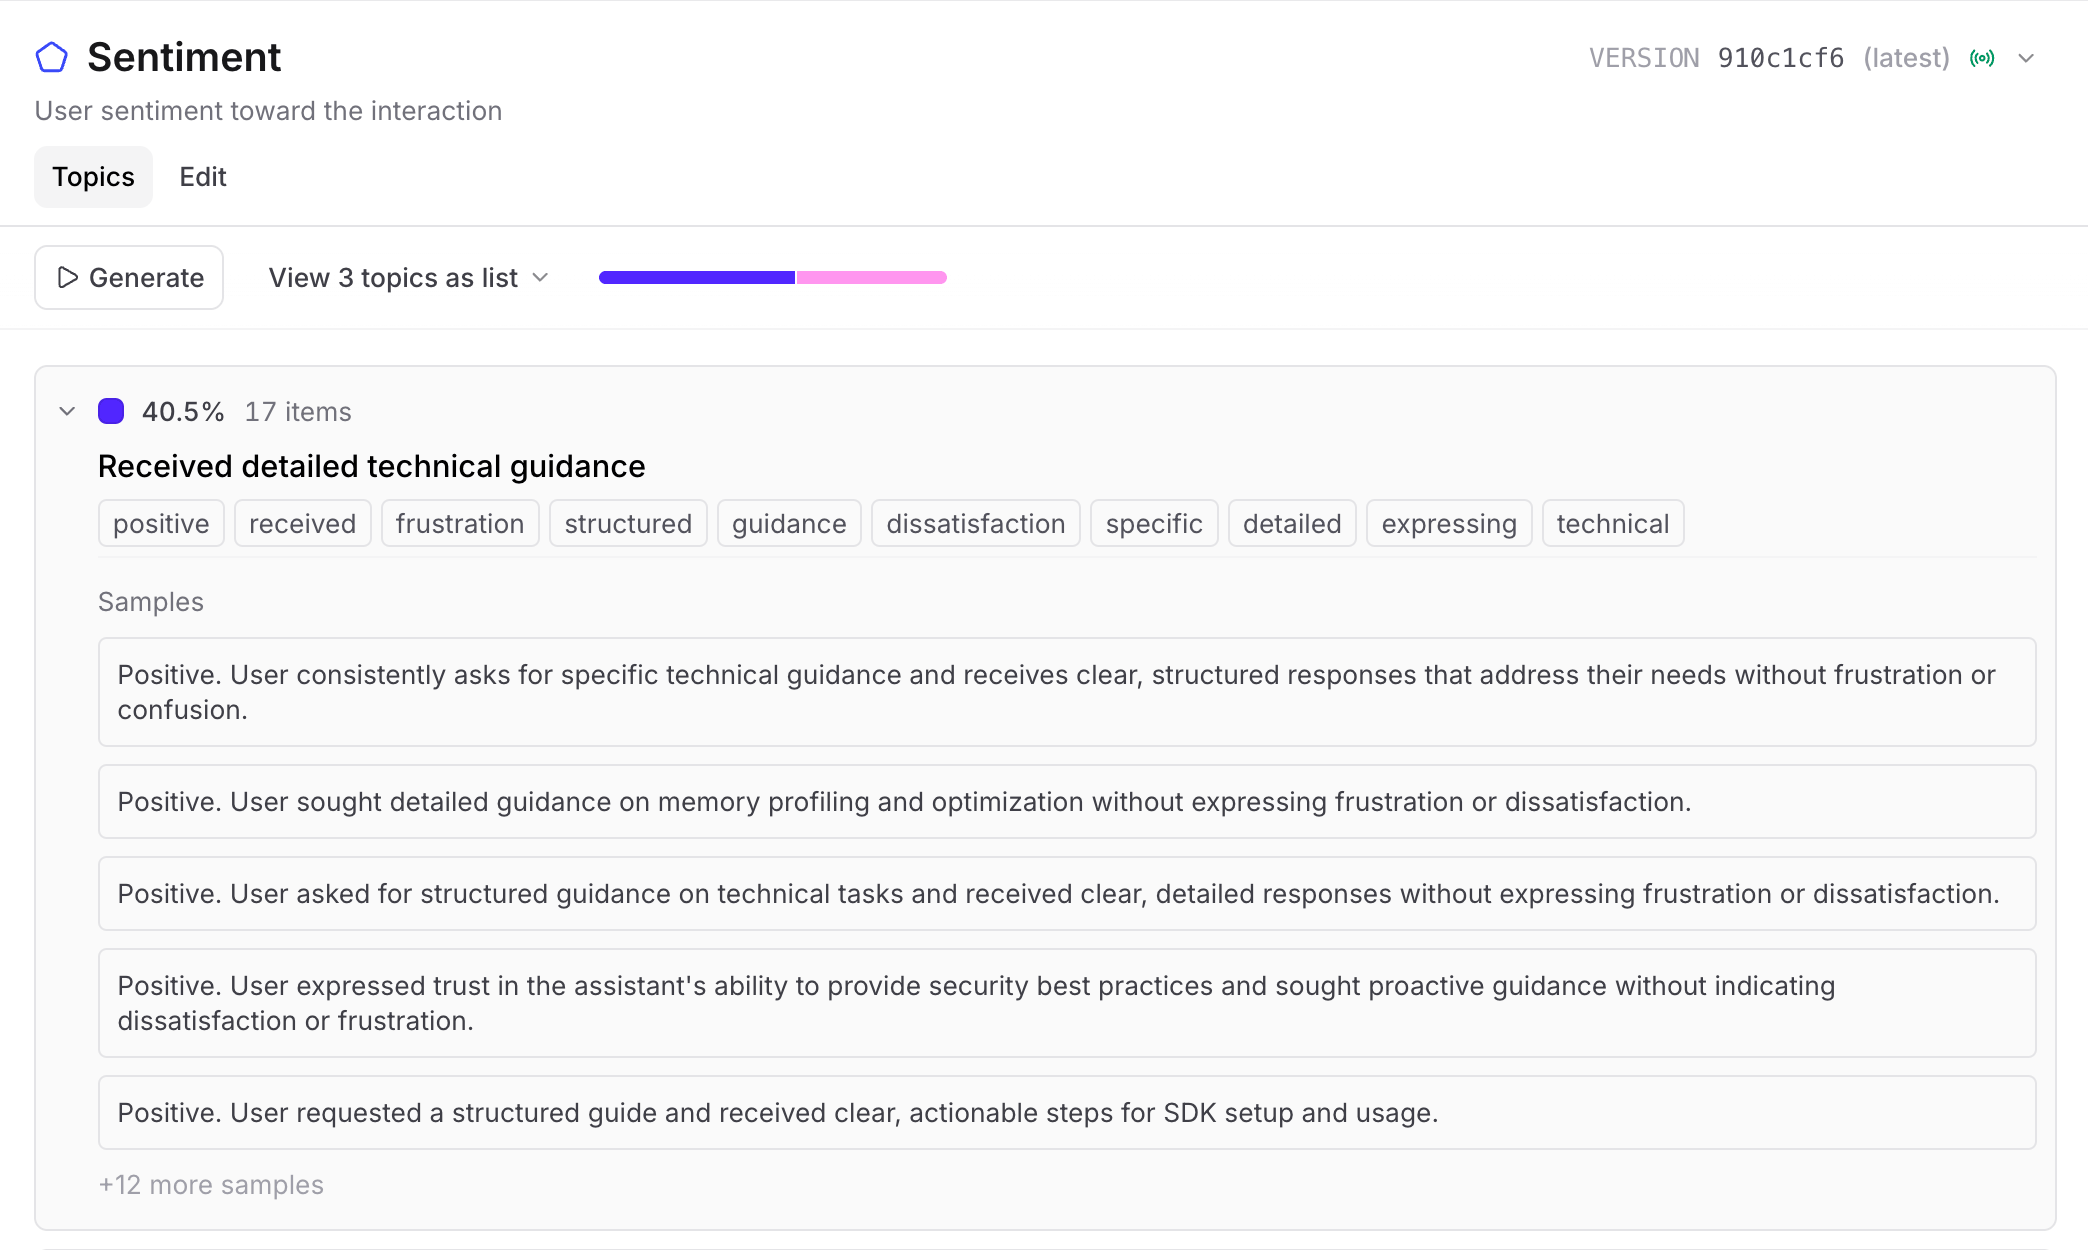Click the 'Received detailed technical guidance' title

(371, 467)
